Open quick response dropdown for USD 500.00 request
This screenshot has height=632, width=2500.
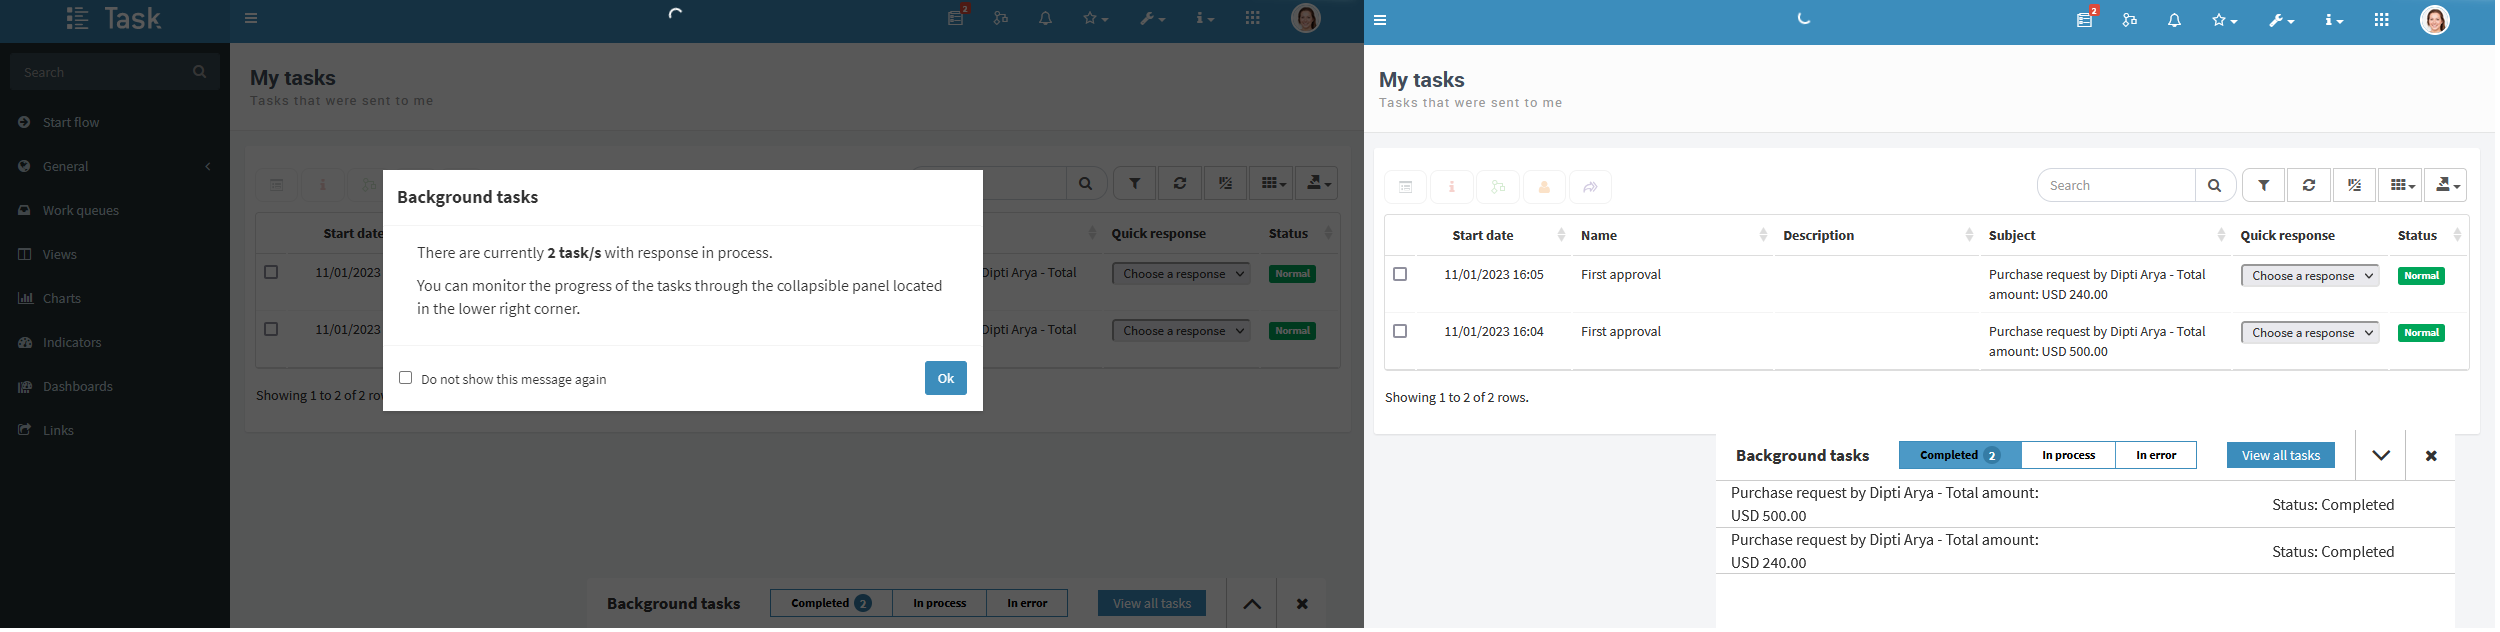point(2309,333)
